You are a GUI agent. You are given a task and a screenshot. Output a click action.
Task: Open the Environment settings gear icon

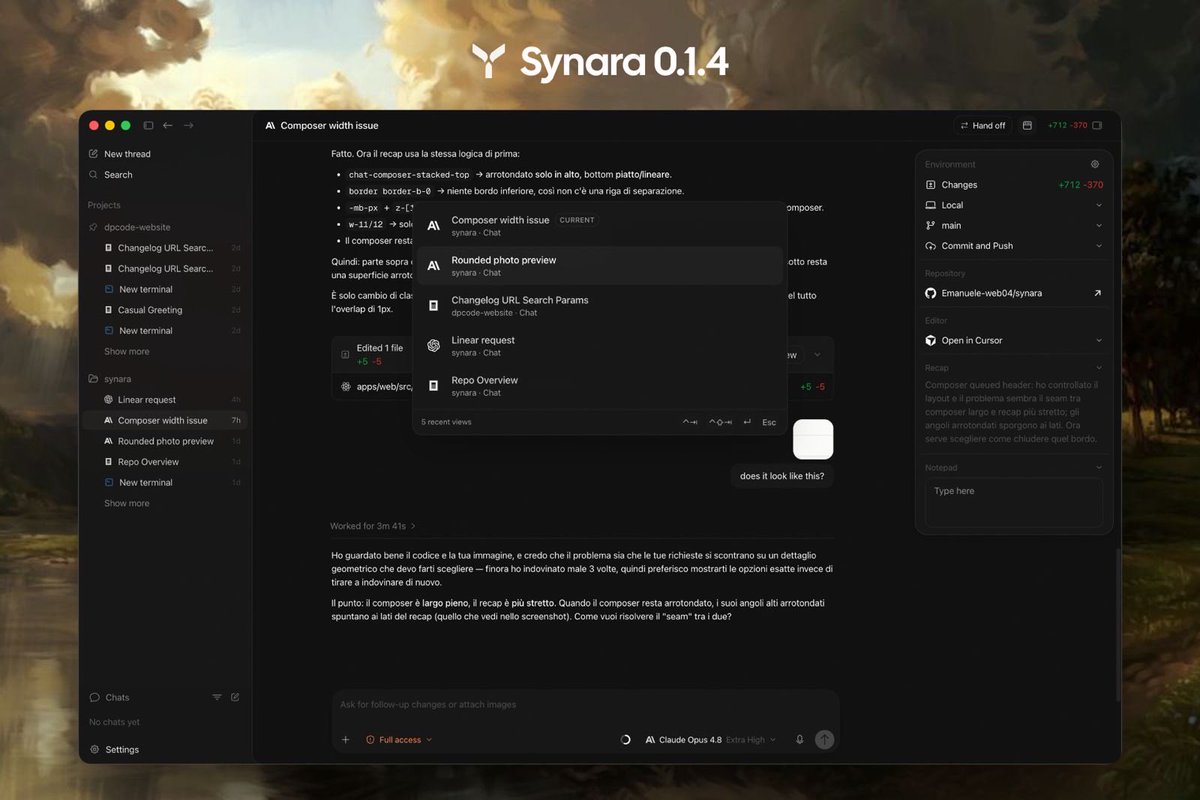(1095, 164)
